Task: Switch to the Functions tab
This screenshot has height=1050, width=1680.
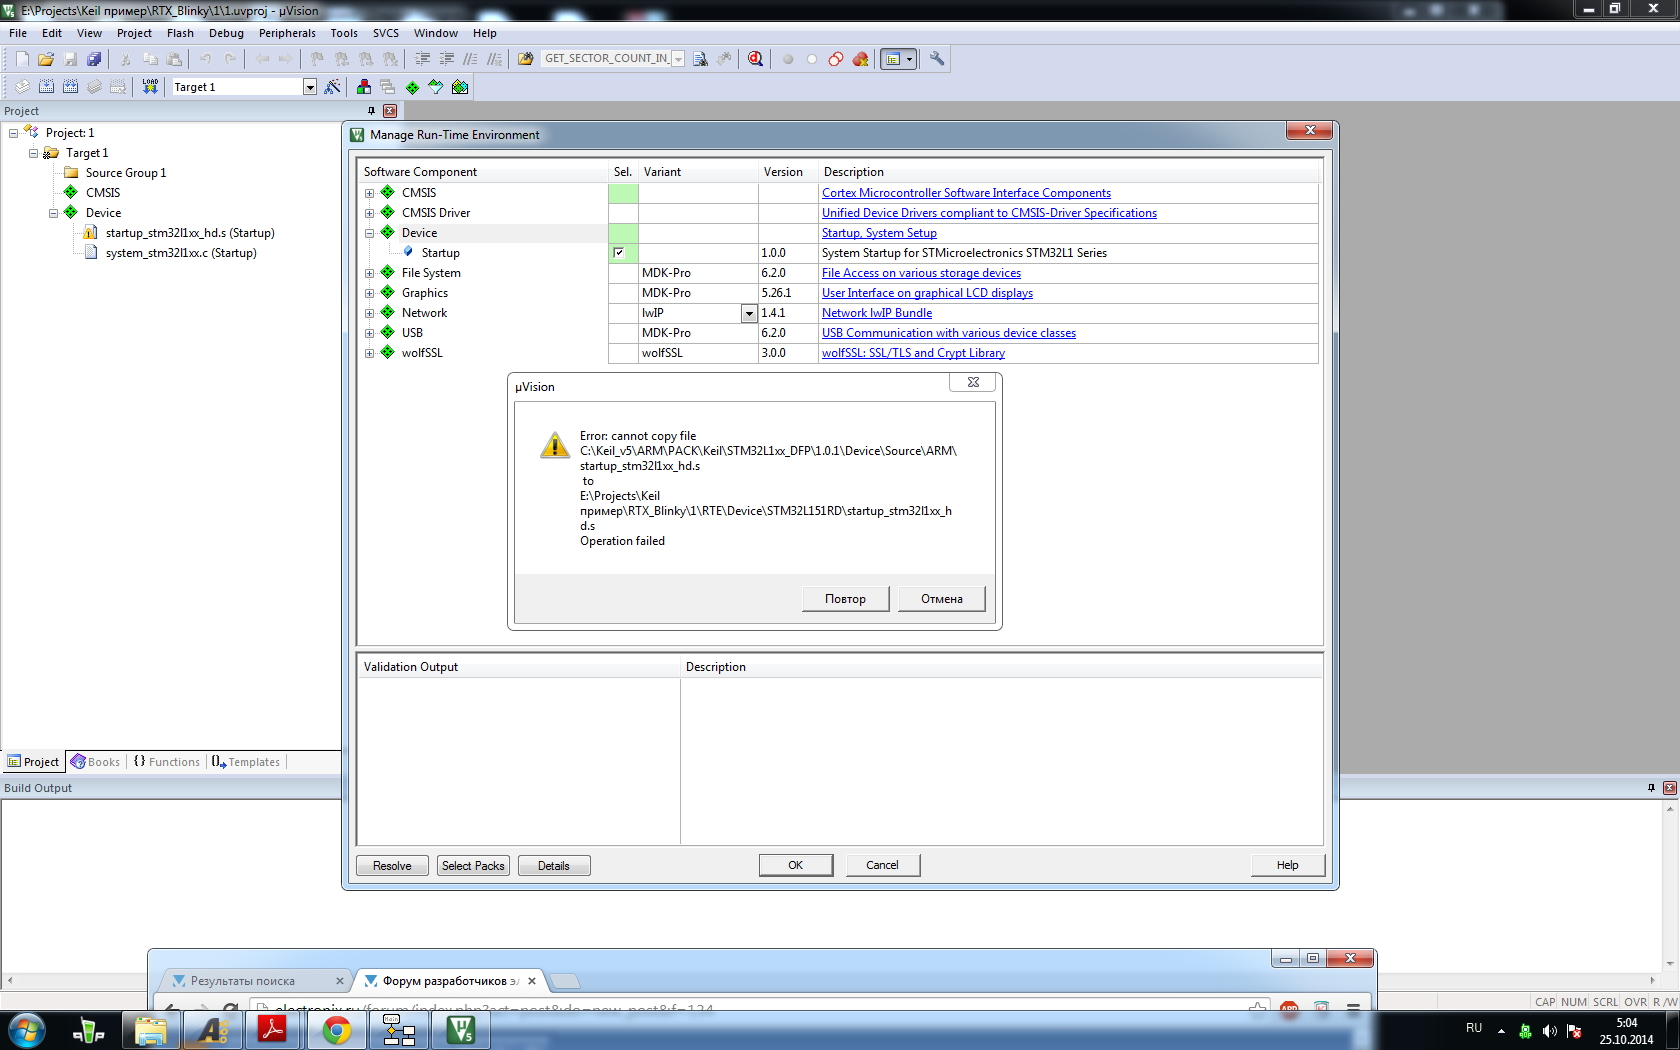Action: coord(167,762)
